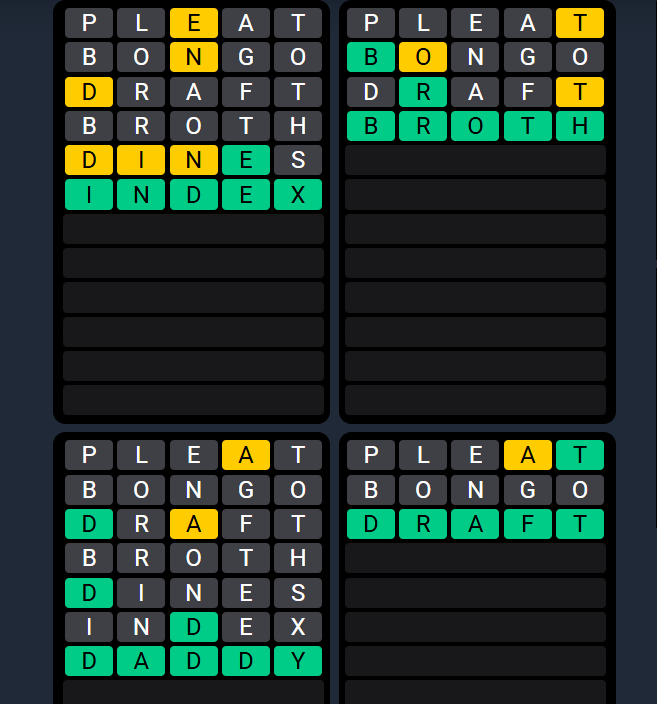Click the yellow O tile in top-right BONGO row
657x704 pixels.
[423, 57]
